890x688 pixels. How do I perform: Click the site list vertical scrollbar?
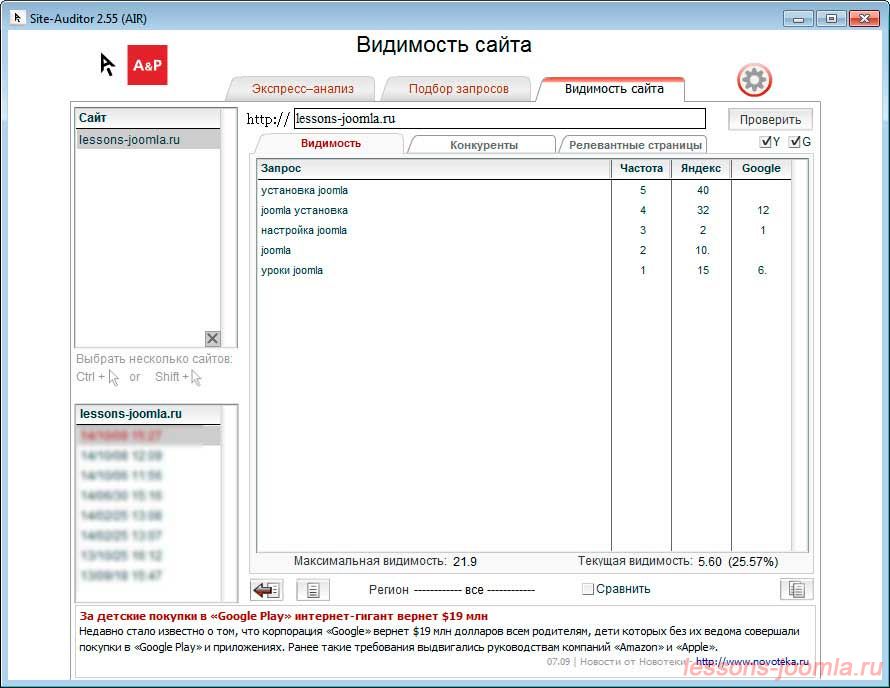click(229, 228)
